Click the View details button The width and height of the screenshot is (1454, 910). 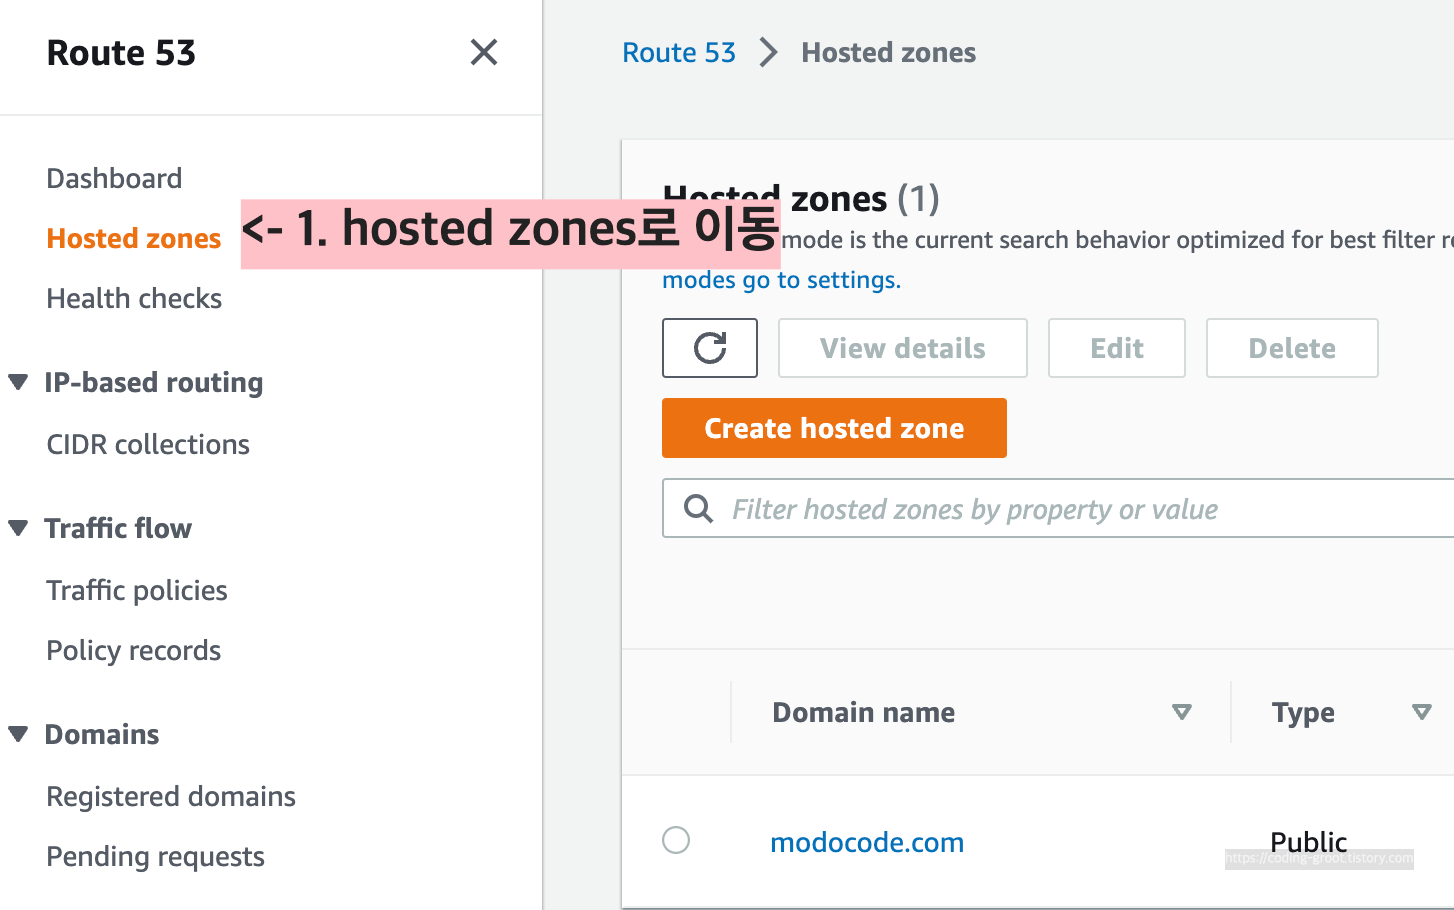coord(903,348)
